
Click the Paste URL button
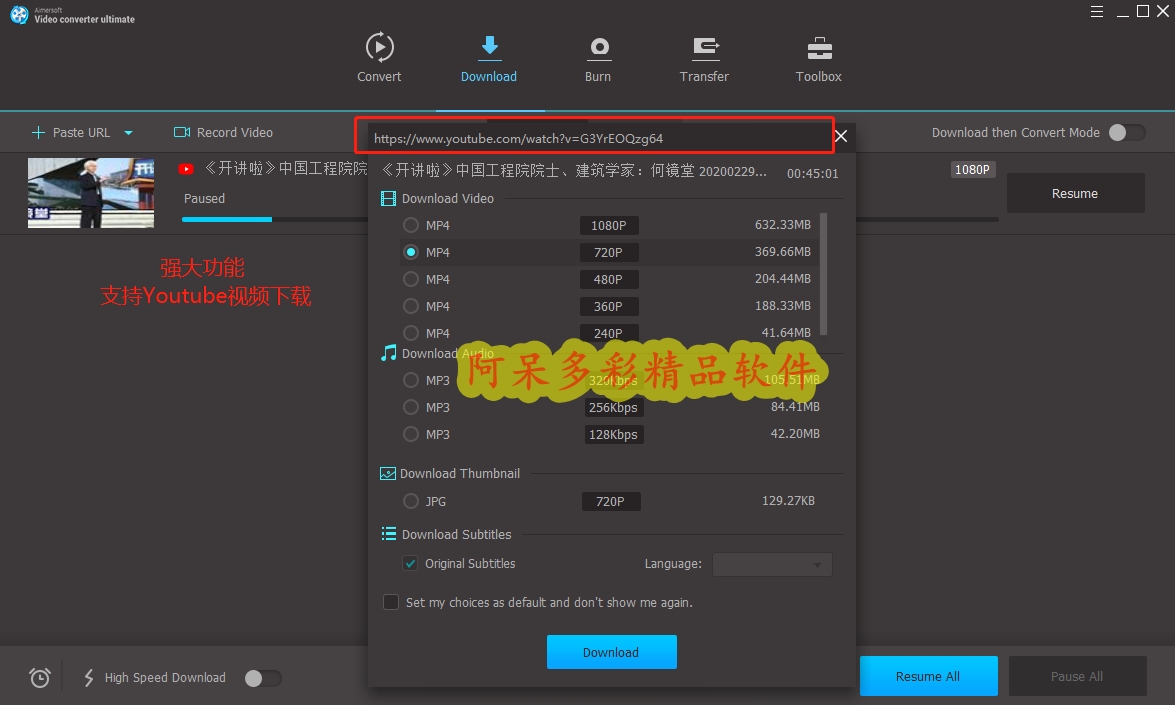tap(71, 133)
